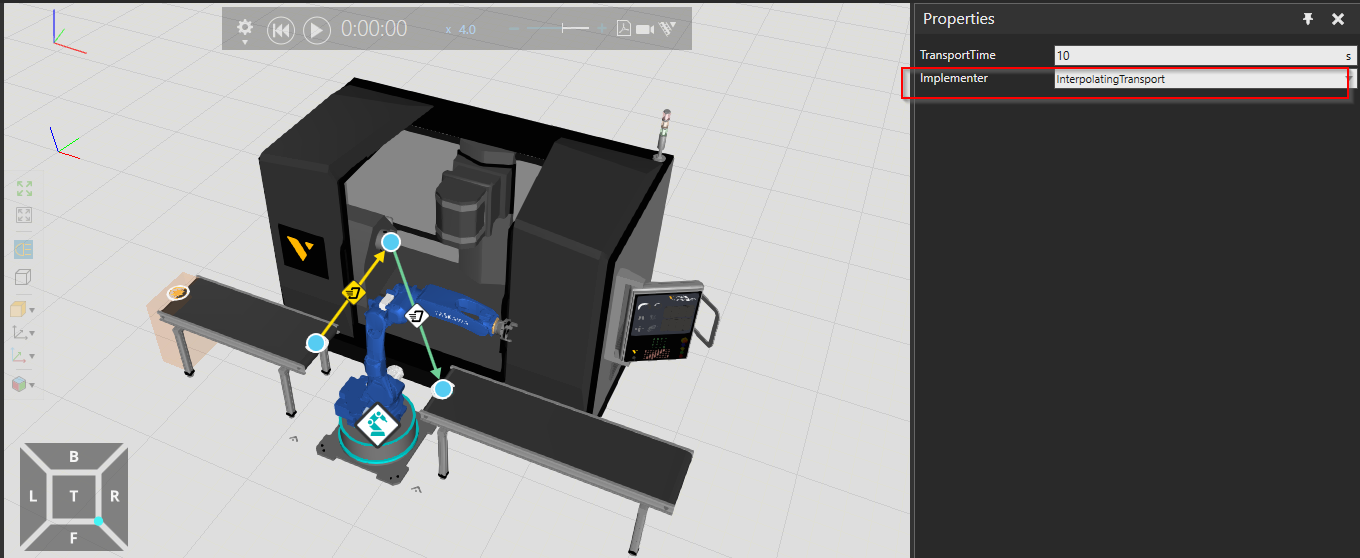
Task: Export to 3D PDF icon
Action: [624, 29]
